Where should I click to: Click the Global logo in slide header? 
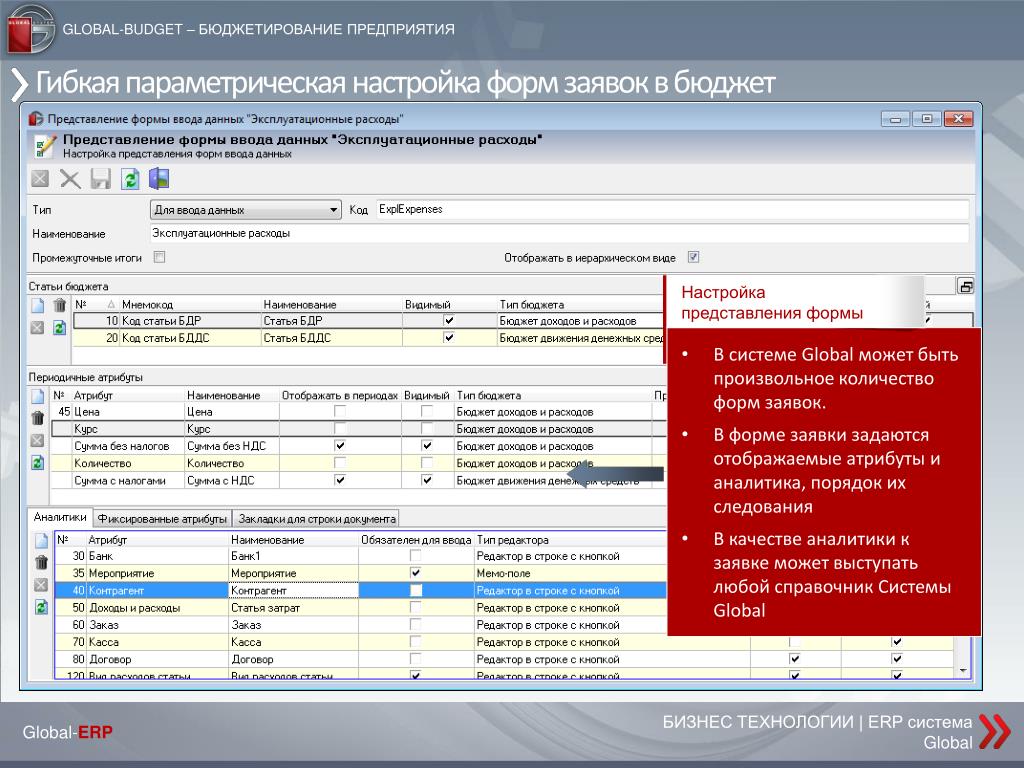click(x=29, y=28)
